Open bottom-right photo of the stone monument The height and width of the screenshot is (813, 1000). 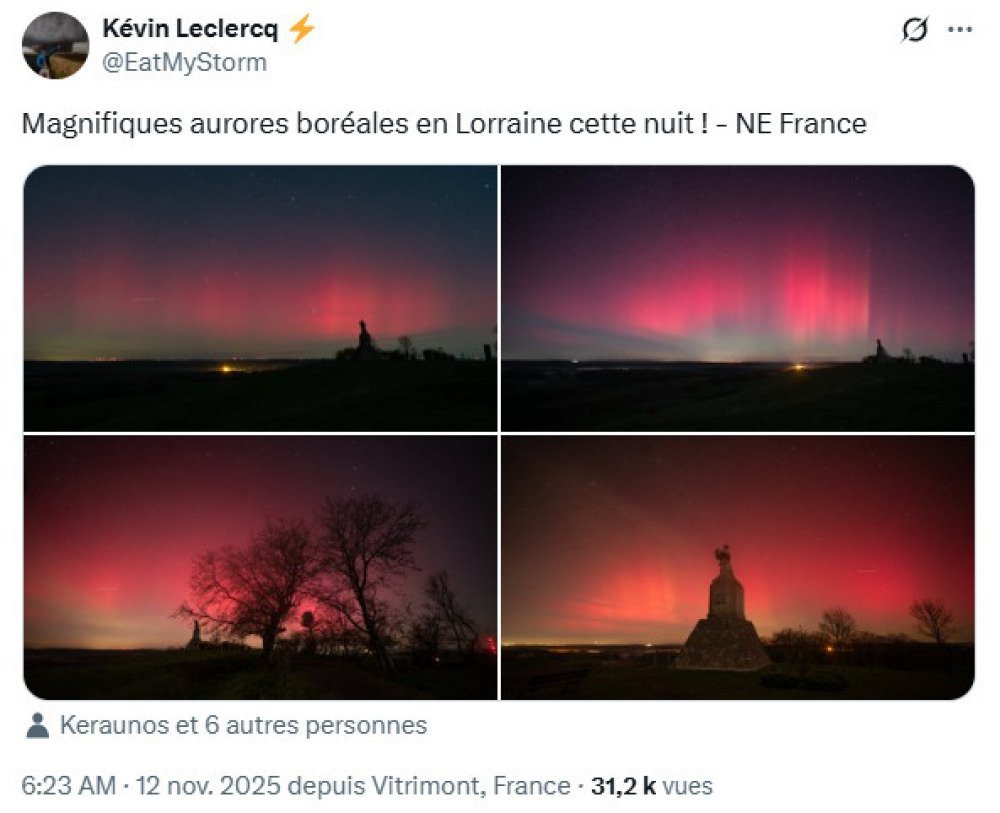[x=738, y=568]
